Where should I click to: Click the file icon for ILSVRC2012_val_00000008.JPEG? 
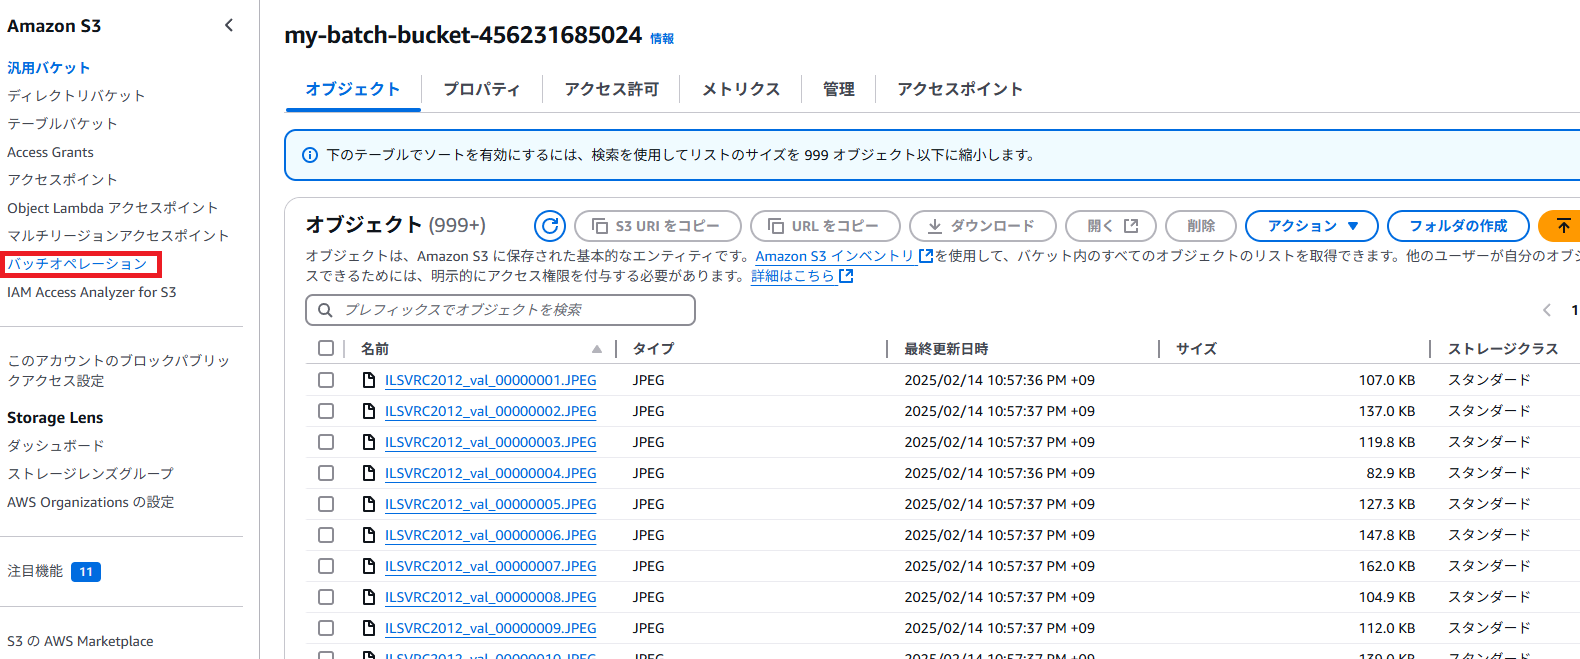369,597
